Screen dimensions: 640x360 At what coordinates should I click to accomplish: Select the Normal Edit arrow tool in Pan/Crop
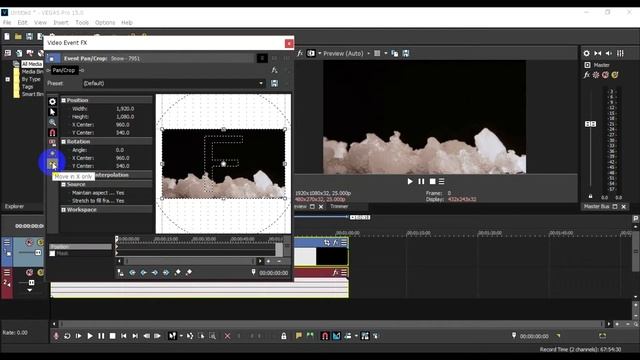pos(52,112)
